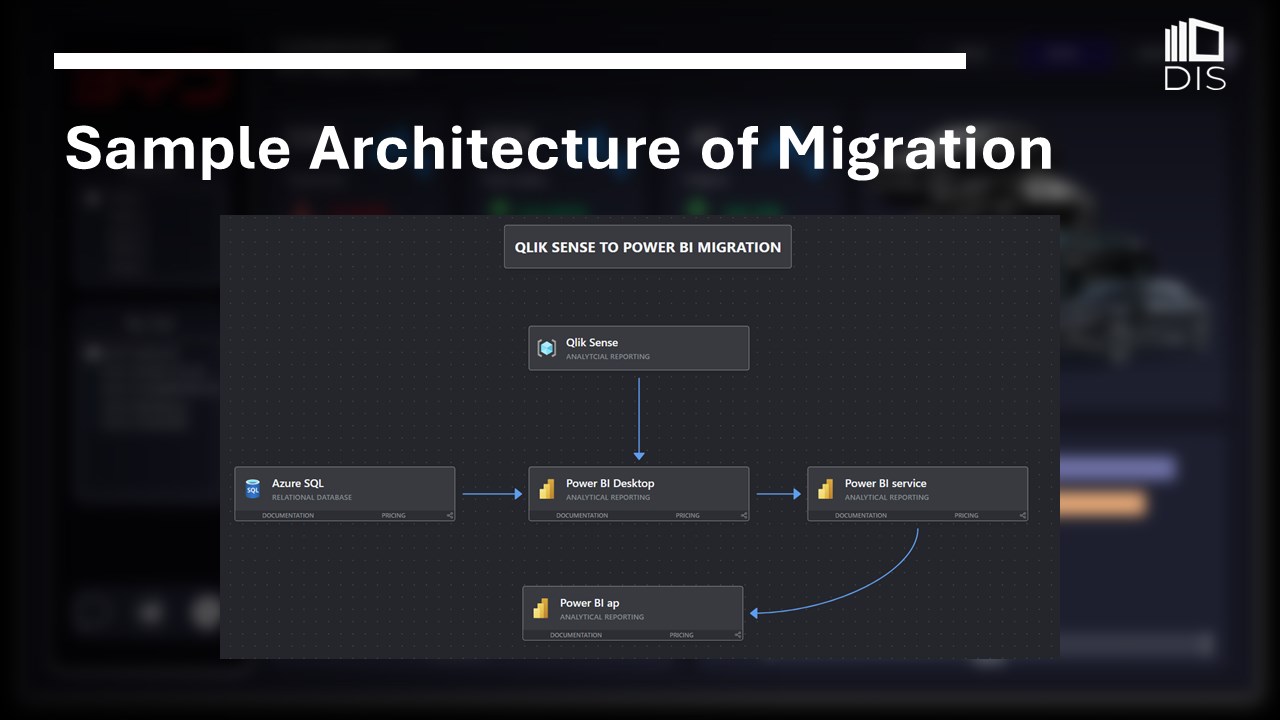The height and width of the screenshot is (720, 1280).
Task: Click the Power BI ap node icon
Action: tap(541, 609)
